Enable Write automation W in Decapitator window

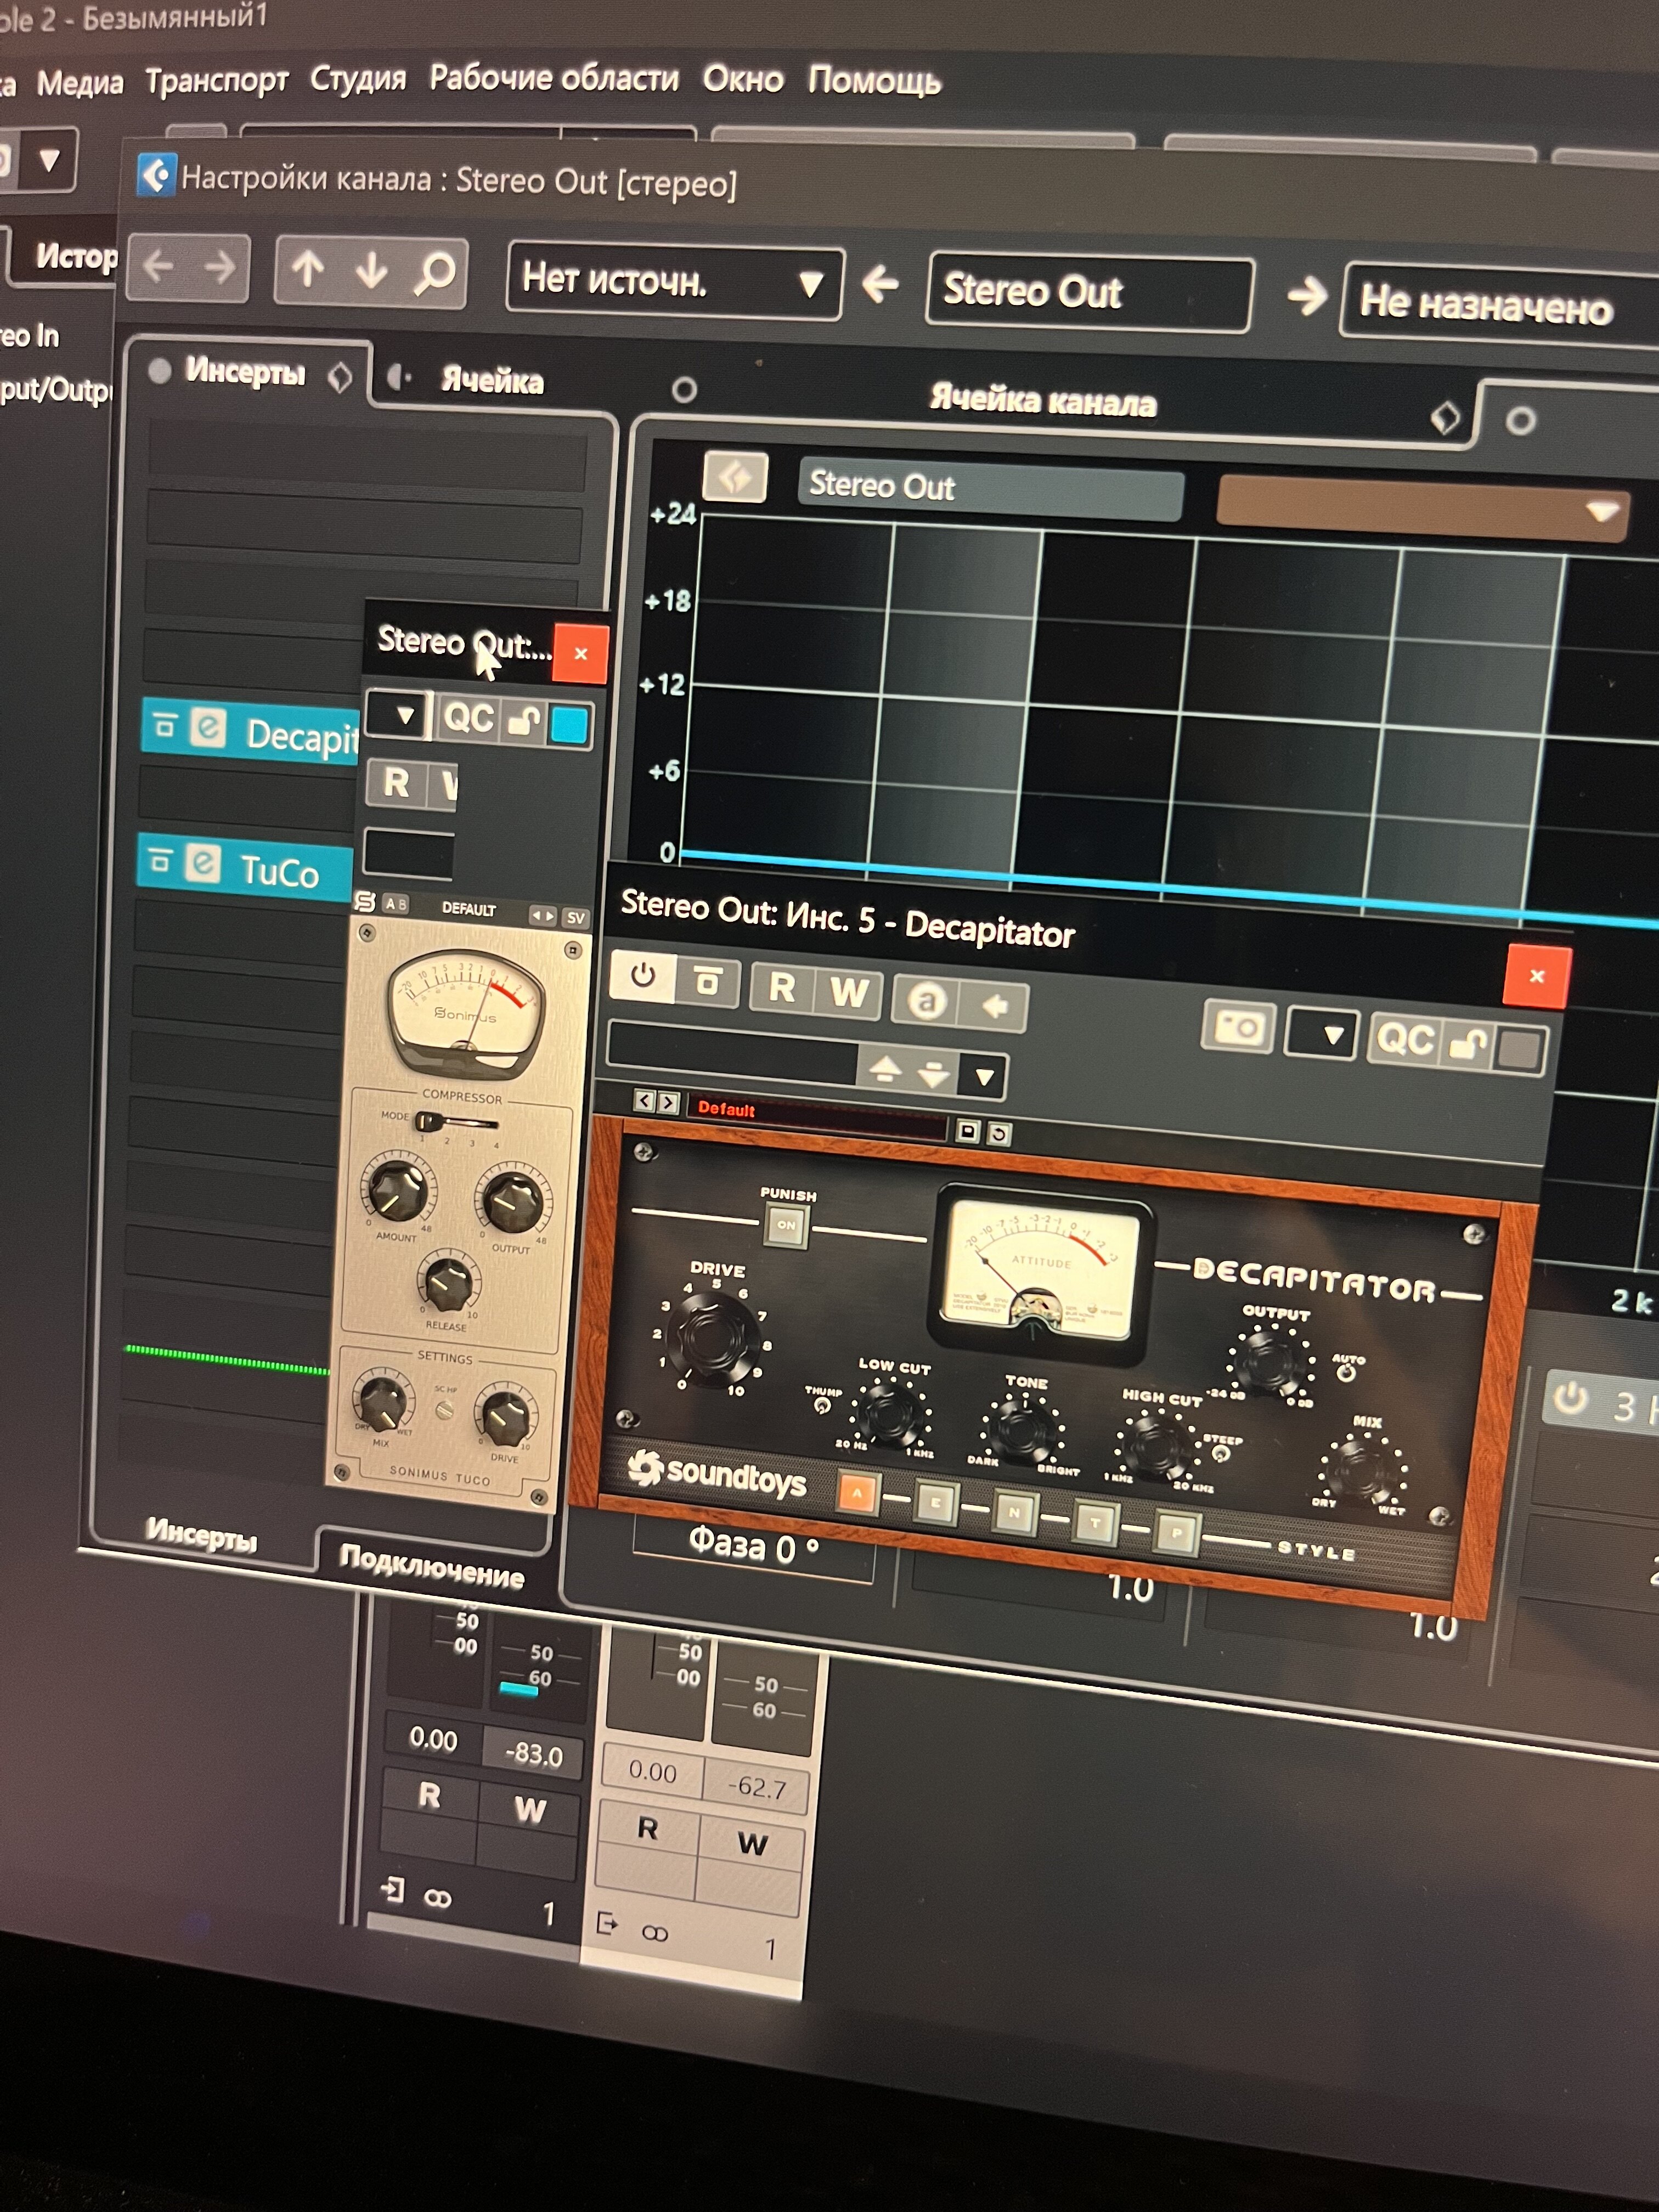coord(848,993)
